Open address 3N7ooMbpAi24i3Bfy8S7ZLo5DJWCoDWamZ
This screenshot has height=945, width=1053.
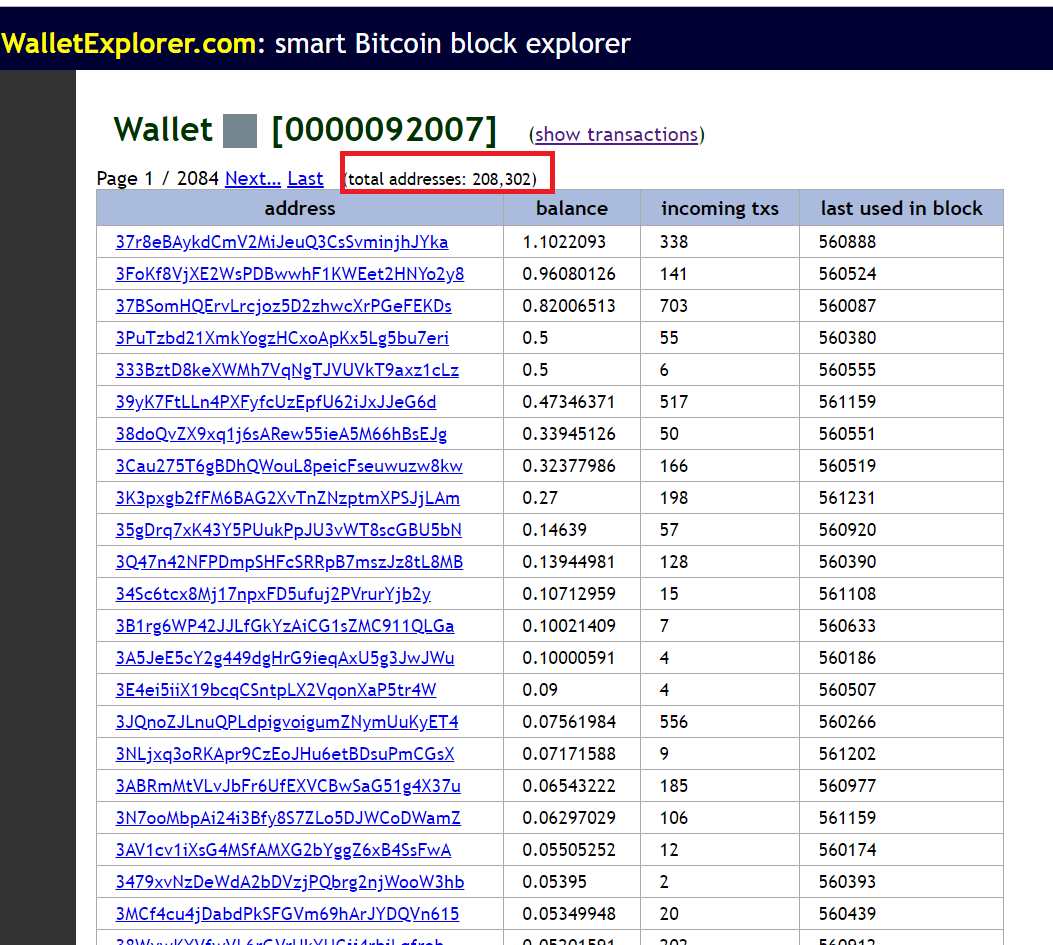point(288,818)
